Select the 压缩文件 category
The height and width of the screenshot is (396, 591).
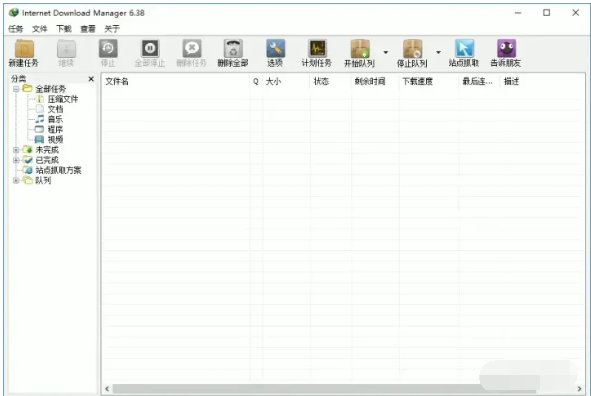click(x=63, y=99)
